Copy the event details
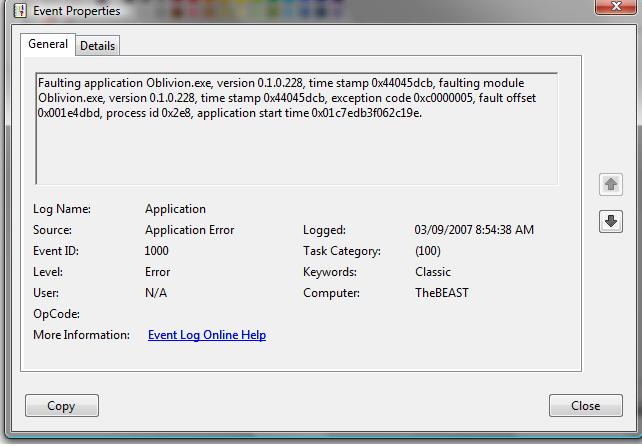642x446 pixels. click(62, 405)
